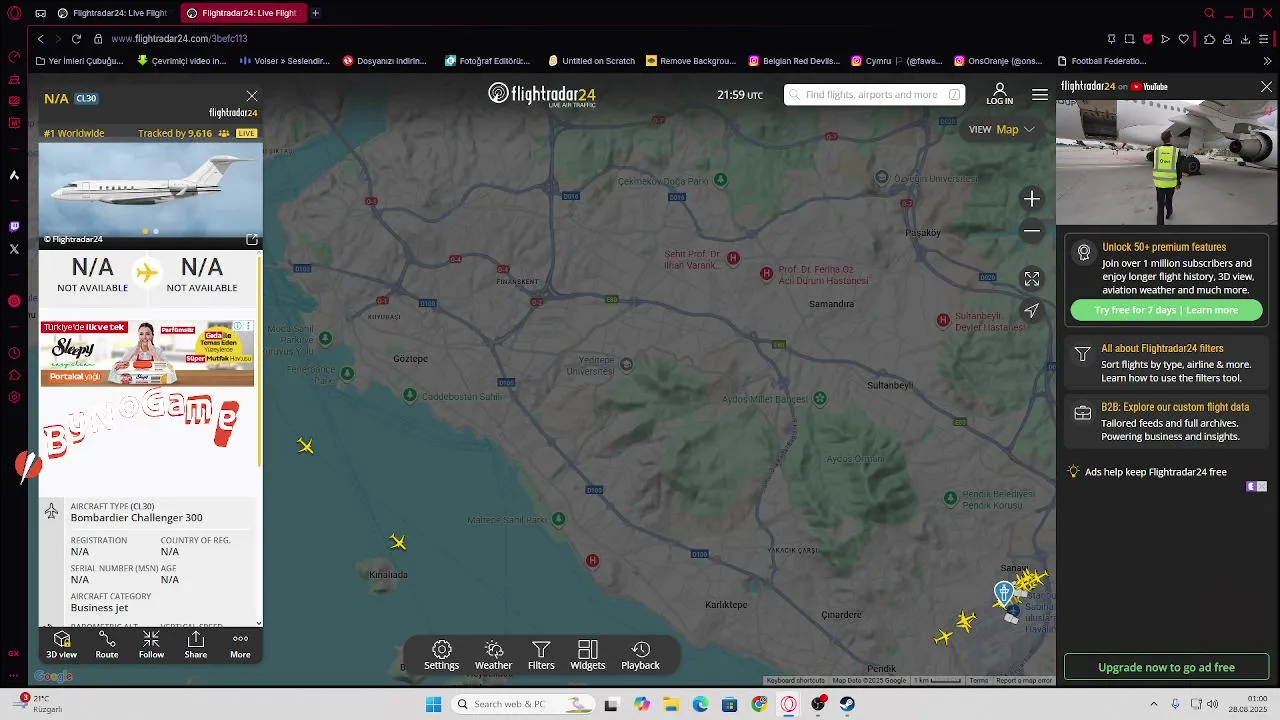Open browser extensions puzzle icon
Viewport: 1280px width, 720px height.
pyautogui.click(x=1209, y=39)
